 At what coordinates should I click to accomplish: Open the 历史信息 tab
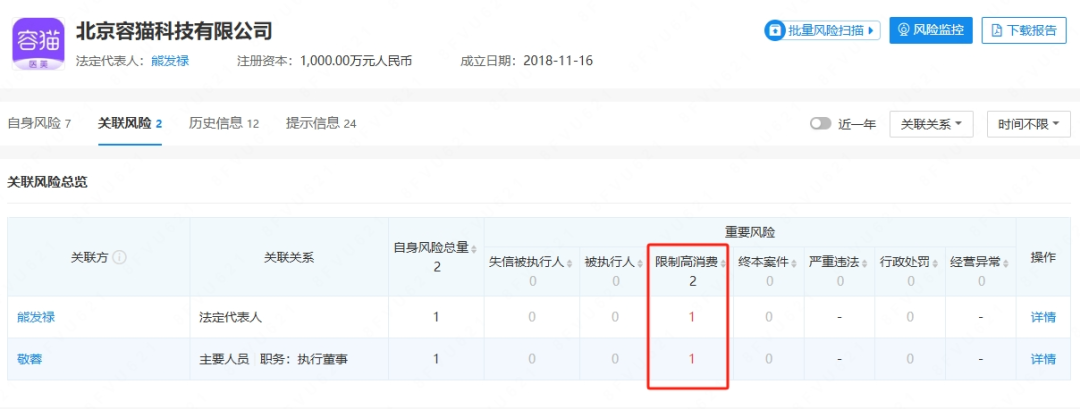click(x=224, y=124)
